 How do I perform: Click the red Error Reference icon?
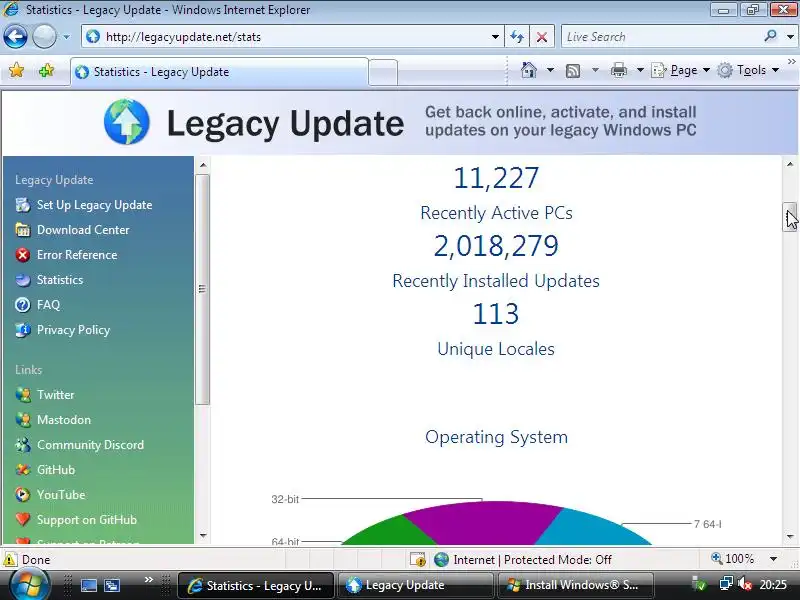pyautogui.click(x=23, y=255)
